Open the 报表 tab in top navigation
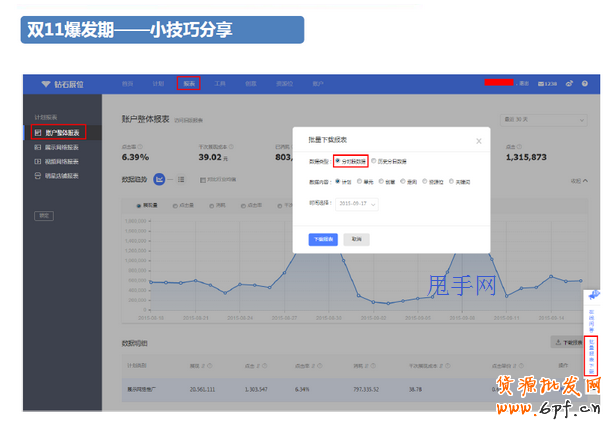 coord(188,84)
